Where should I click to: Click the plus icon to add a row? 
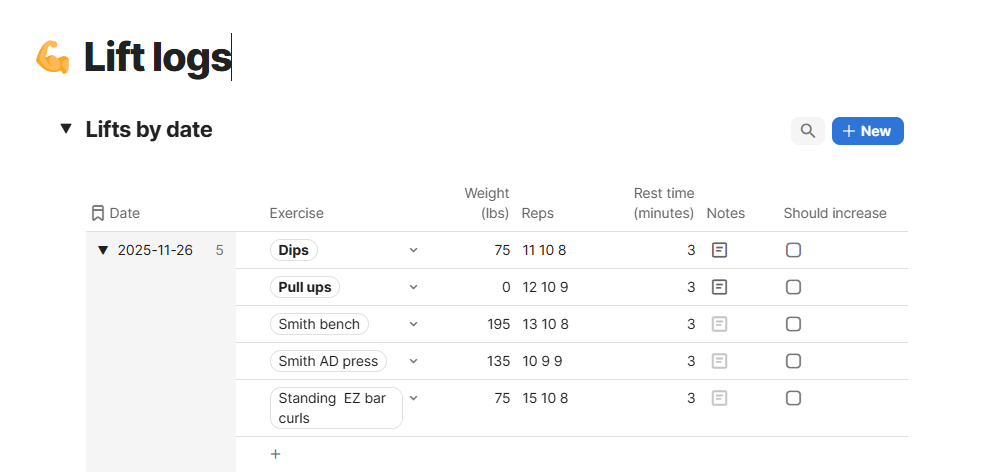[x=276, y=454]
